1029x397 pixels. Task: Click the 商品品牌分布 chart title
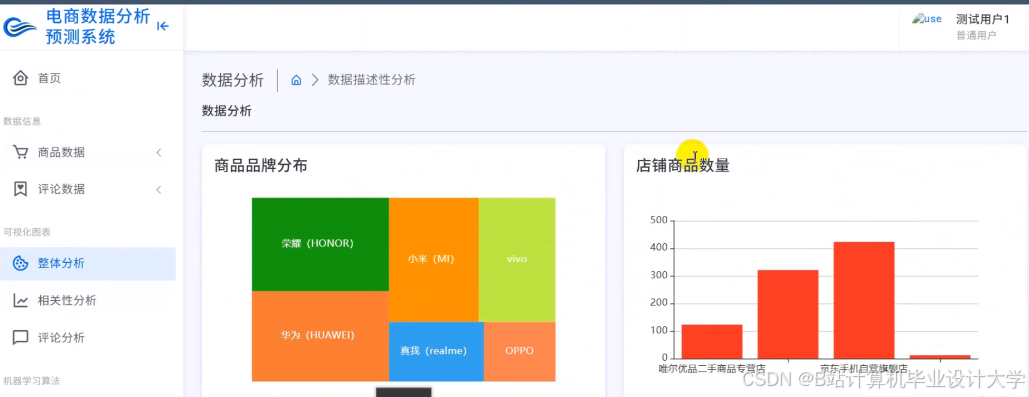point(261,166)
